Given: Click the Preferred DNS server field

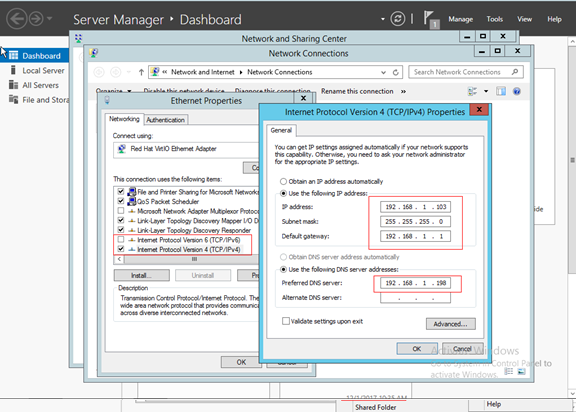Looking at the screenshot, I should [415, 283].
